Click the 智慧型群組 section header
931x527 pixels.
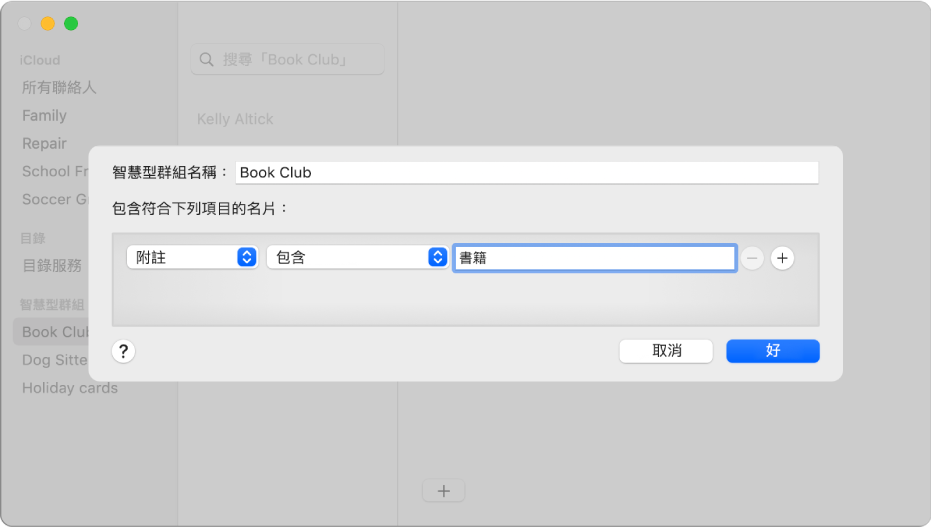click(x=52, y=304)
